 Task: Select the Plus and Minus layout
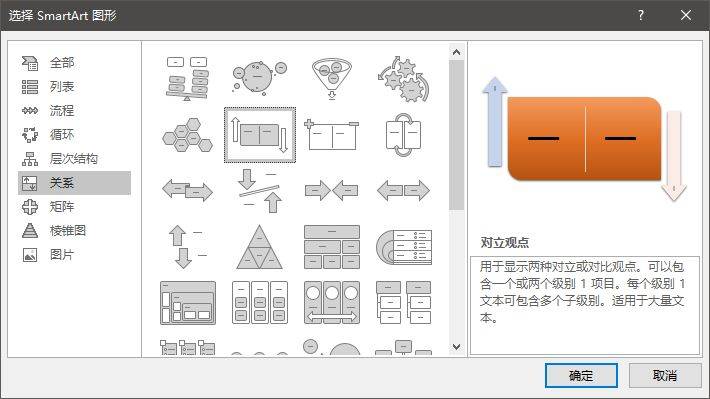pyautogui.click(x=332, y=135)
